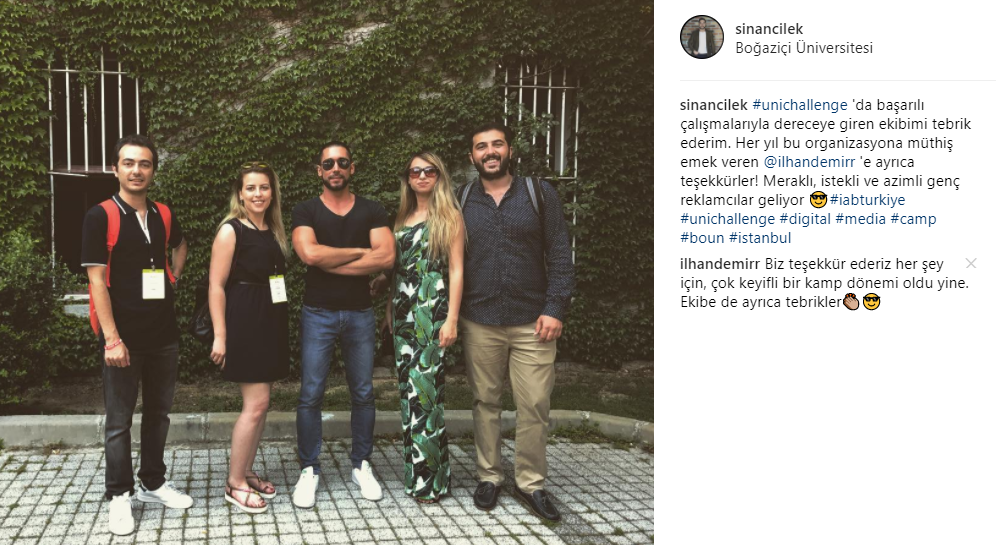Open the @ilhandemirr mention in the caption
1000x545 pixels.
809,162
